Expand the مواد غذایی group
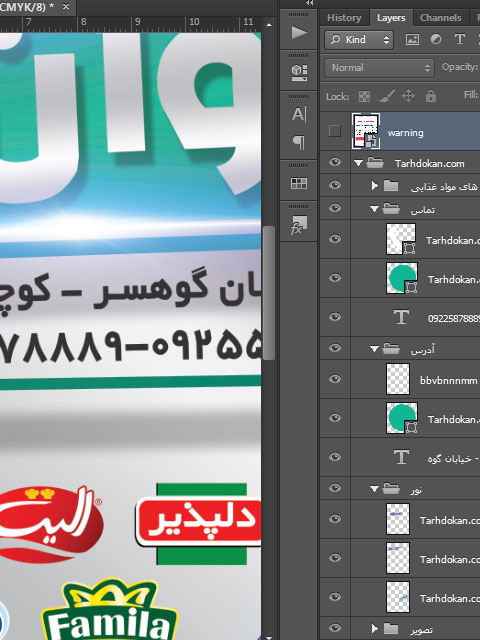 (374, 186)
